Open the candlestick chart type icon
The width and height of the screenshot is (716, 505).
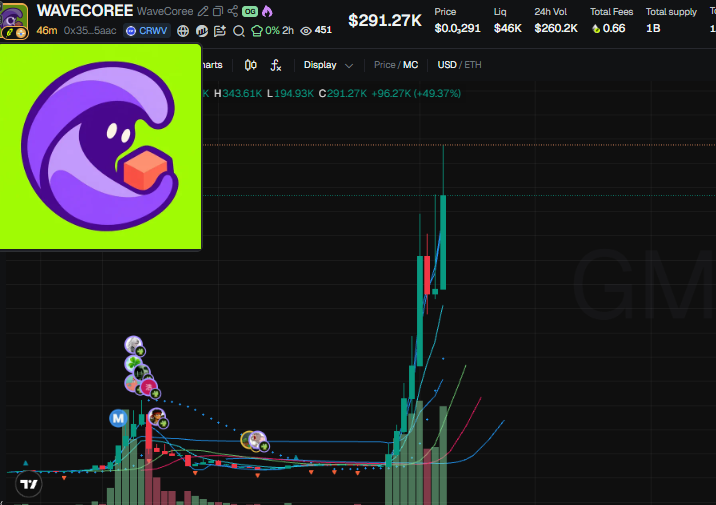point(250,65)
